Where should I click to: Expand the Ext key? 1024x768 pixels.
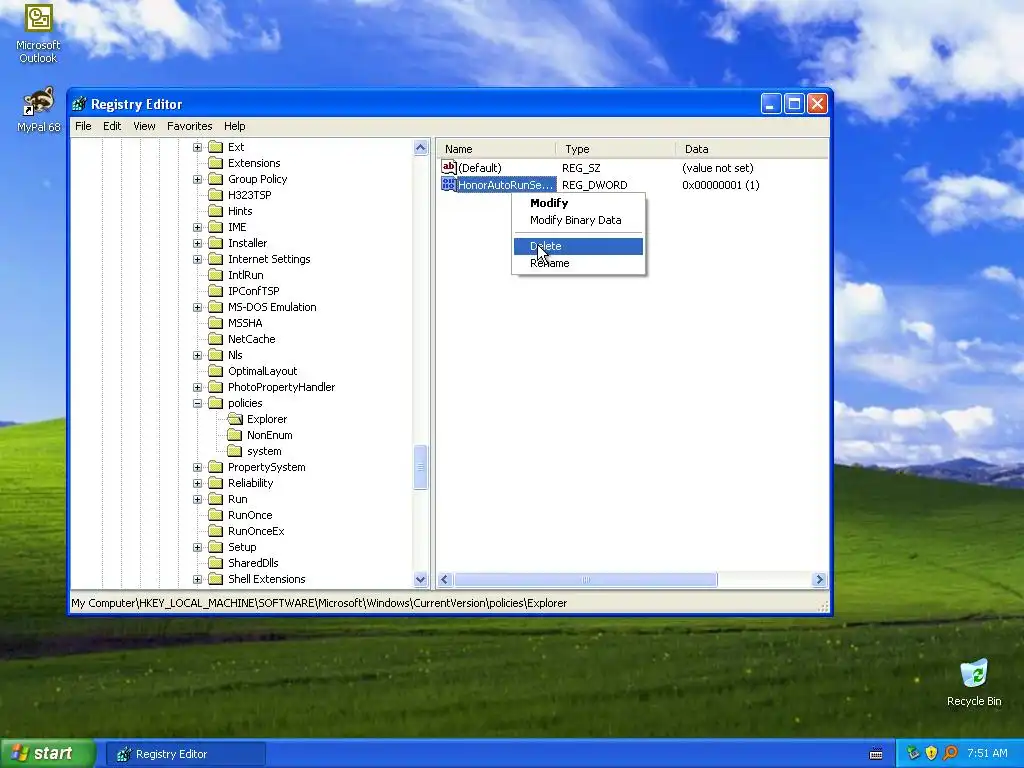pyautogui.click(x=197, y=148)
